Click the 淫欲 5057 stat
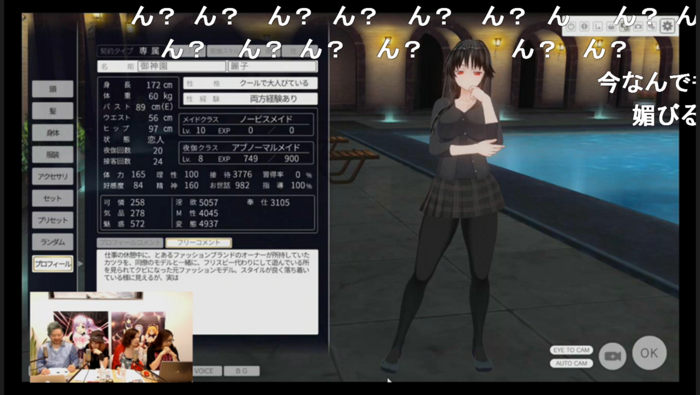Screen dimensions: 700x395 coord(197,202)
